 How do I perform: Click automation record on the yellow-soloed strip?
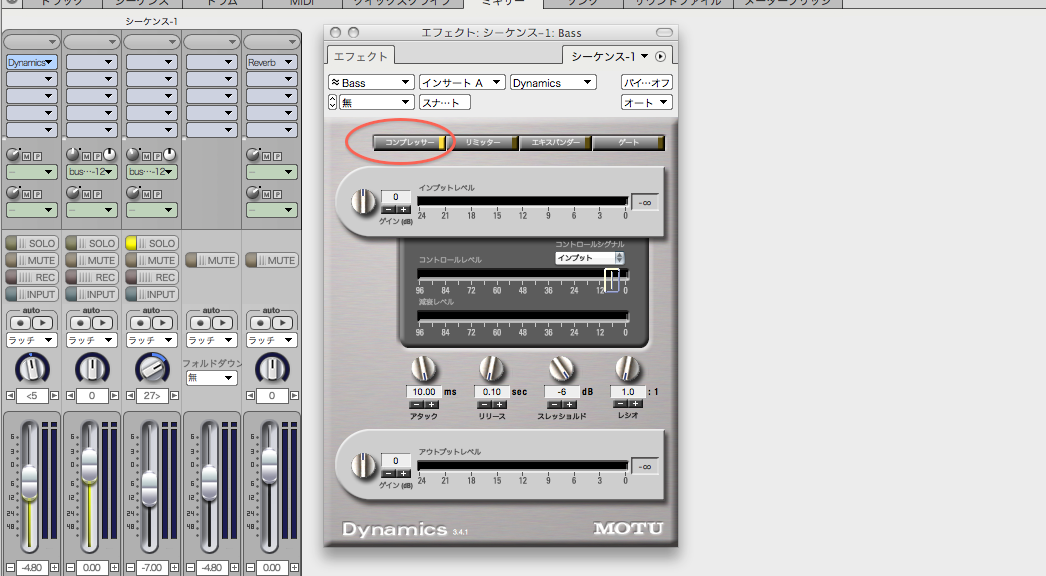[x=141, y=323]
